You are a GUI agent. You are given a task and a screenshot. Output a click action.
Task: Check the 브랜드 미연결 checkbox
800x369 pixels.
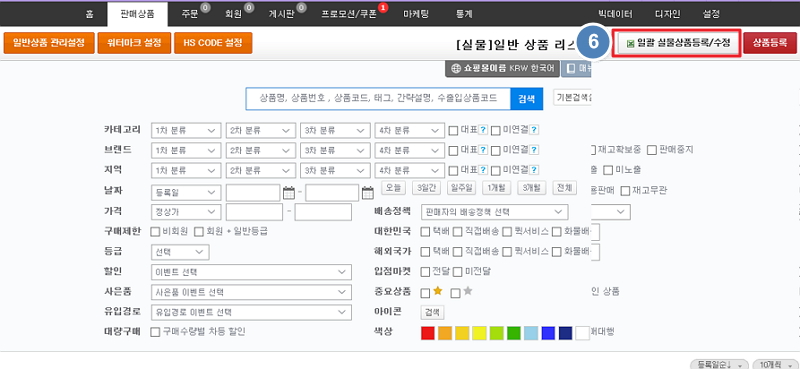(x=496, y=151)
